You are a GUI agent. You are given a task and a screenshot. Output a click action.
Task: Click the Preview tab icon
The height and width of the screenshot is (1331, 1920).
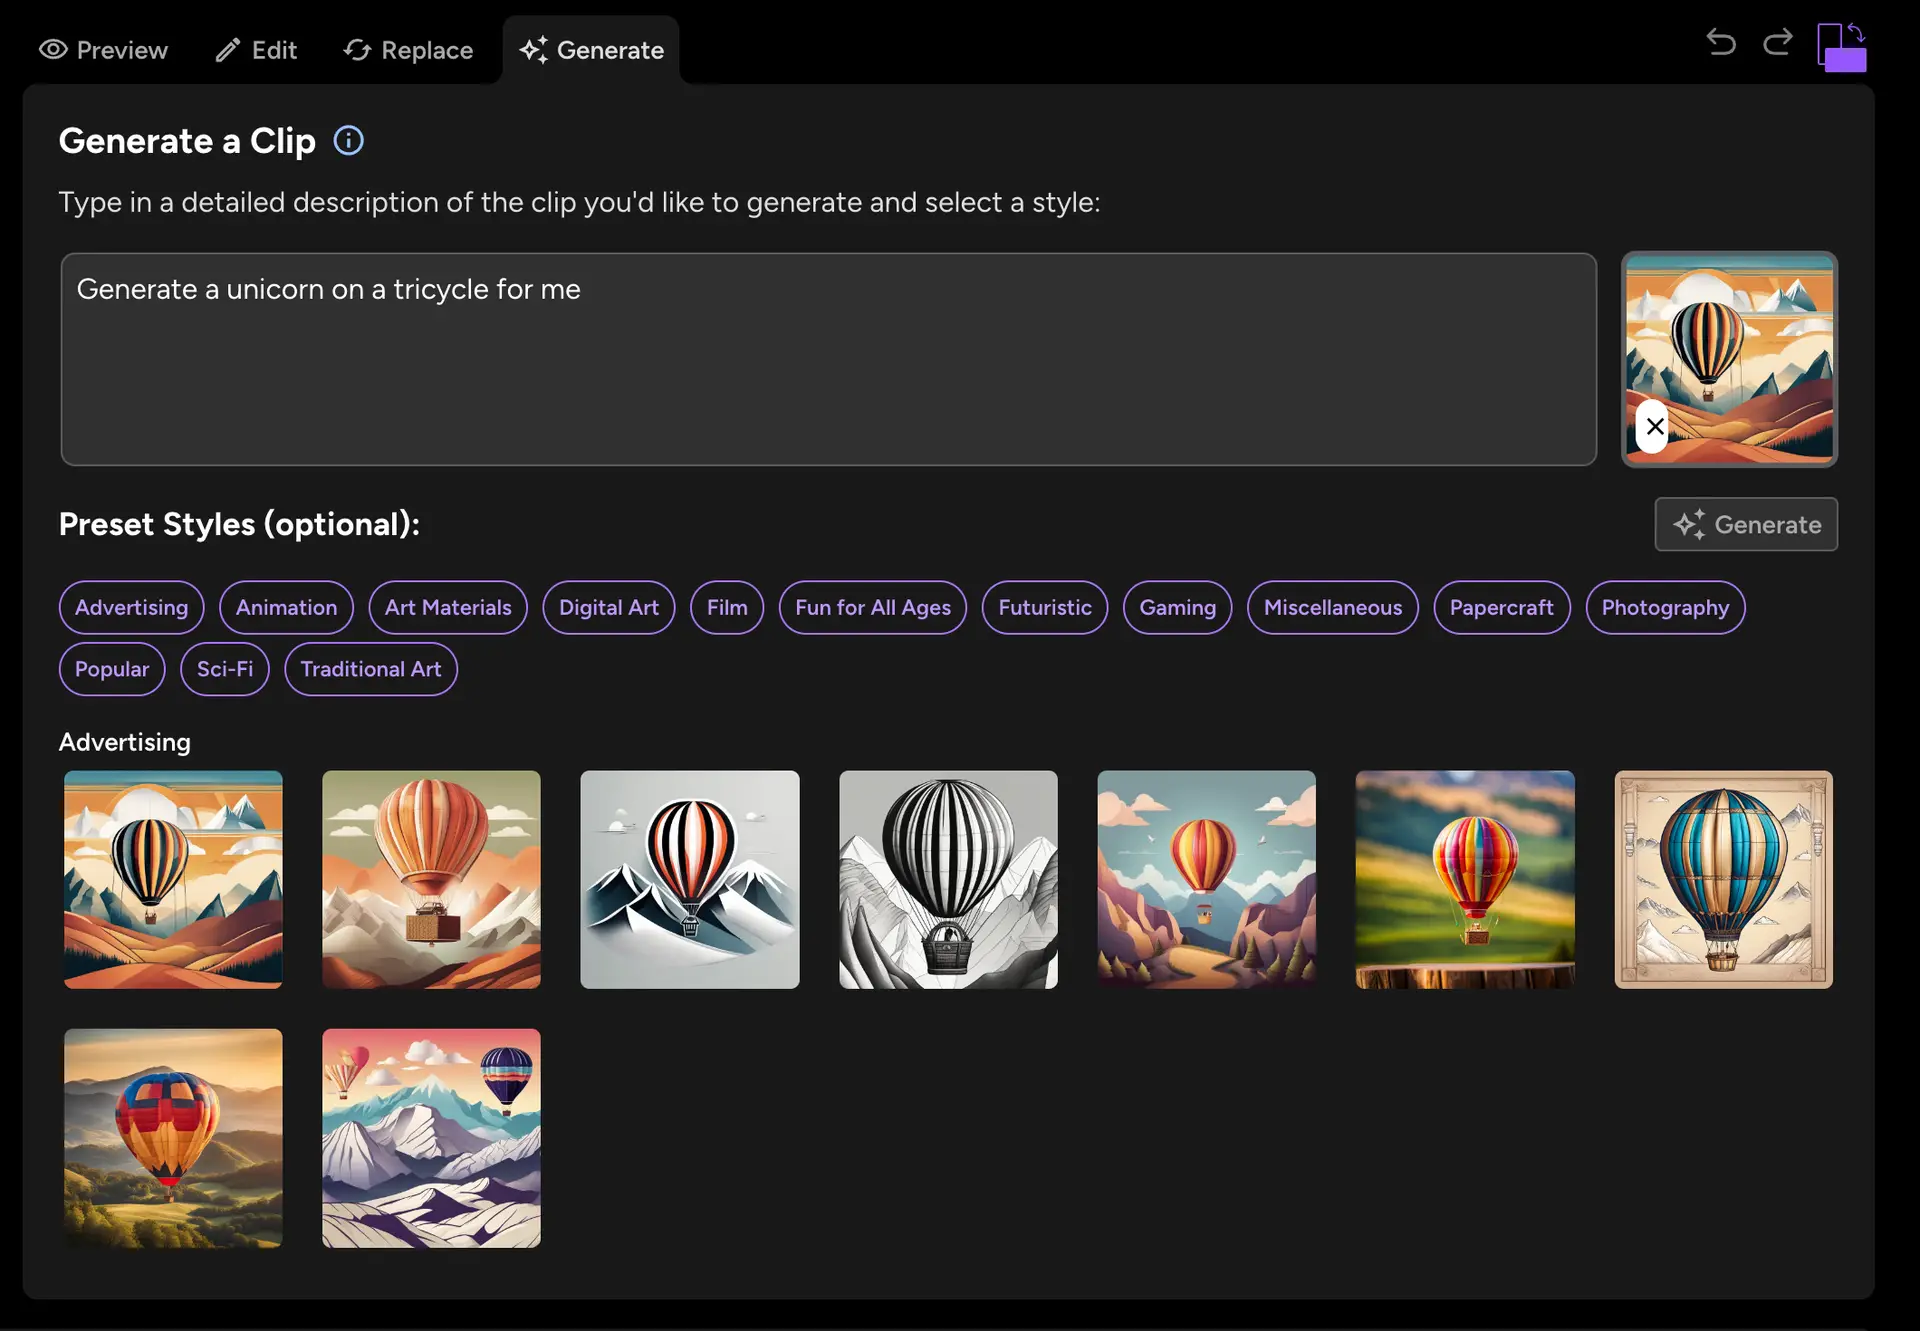click(50, 48)
